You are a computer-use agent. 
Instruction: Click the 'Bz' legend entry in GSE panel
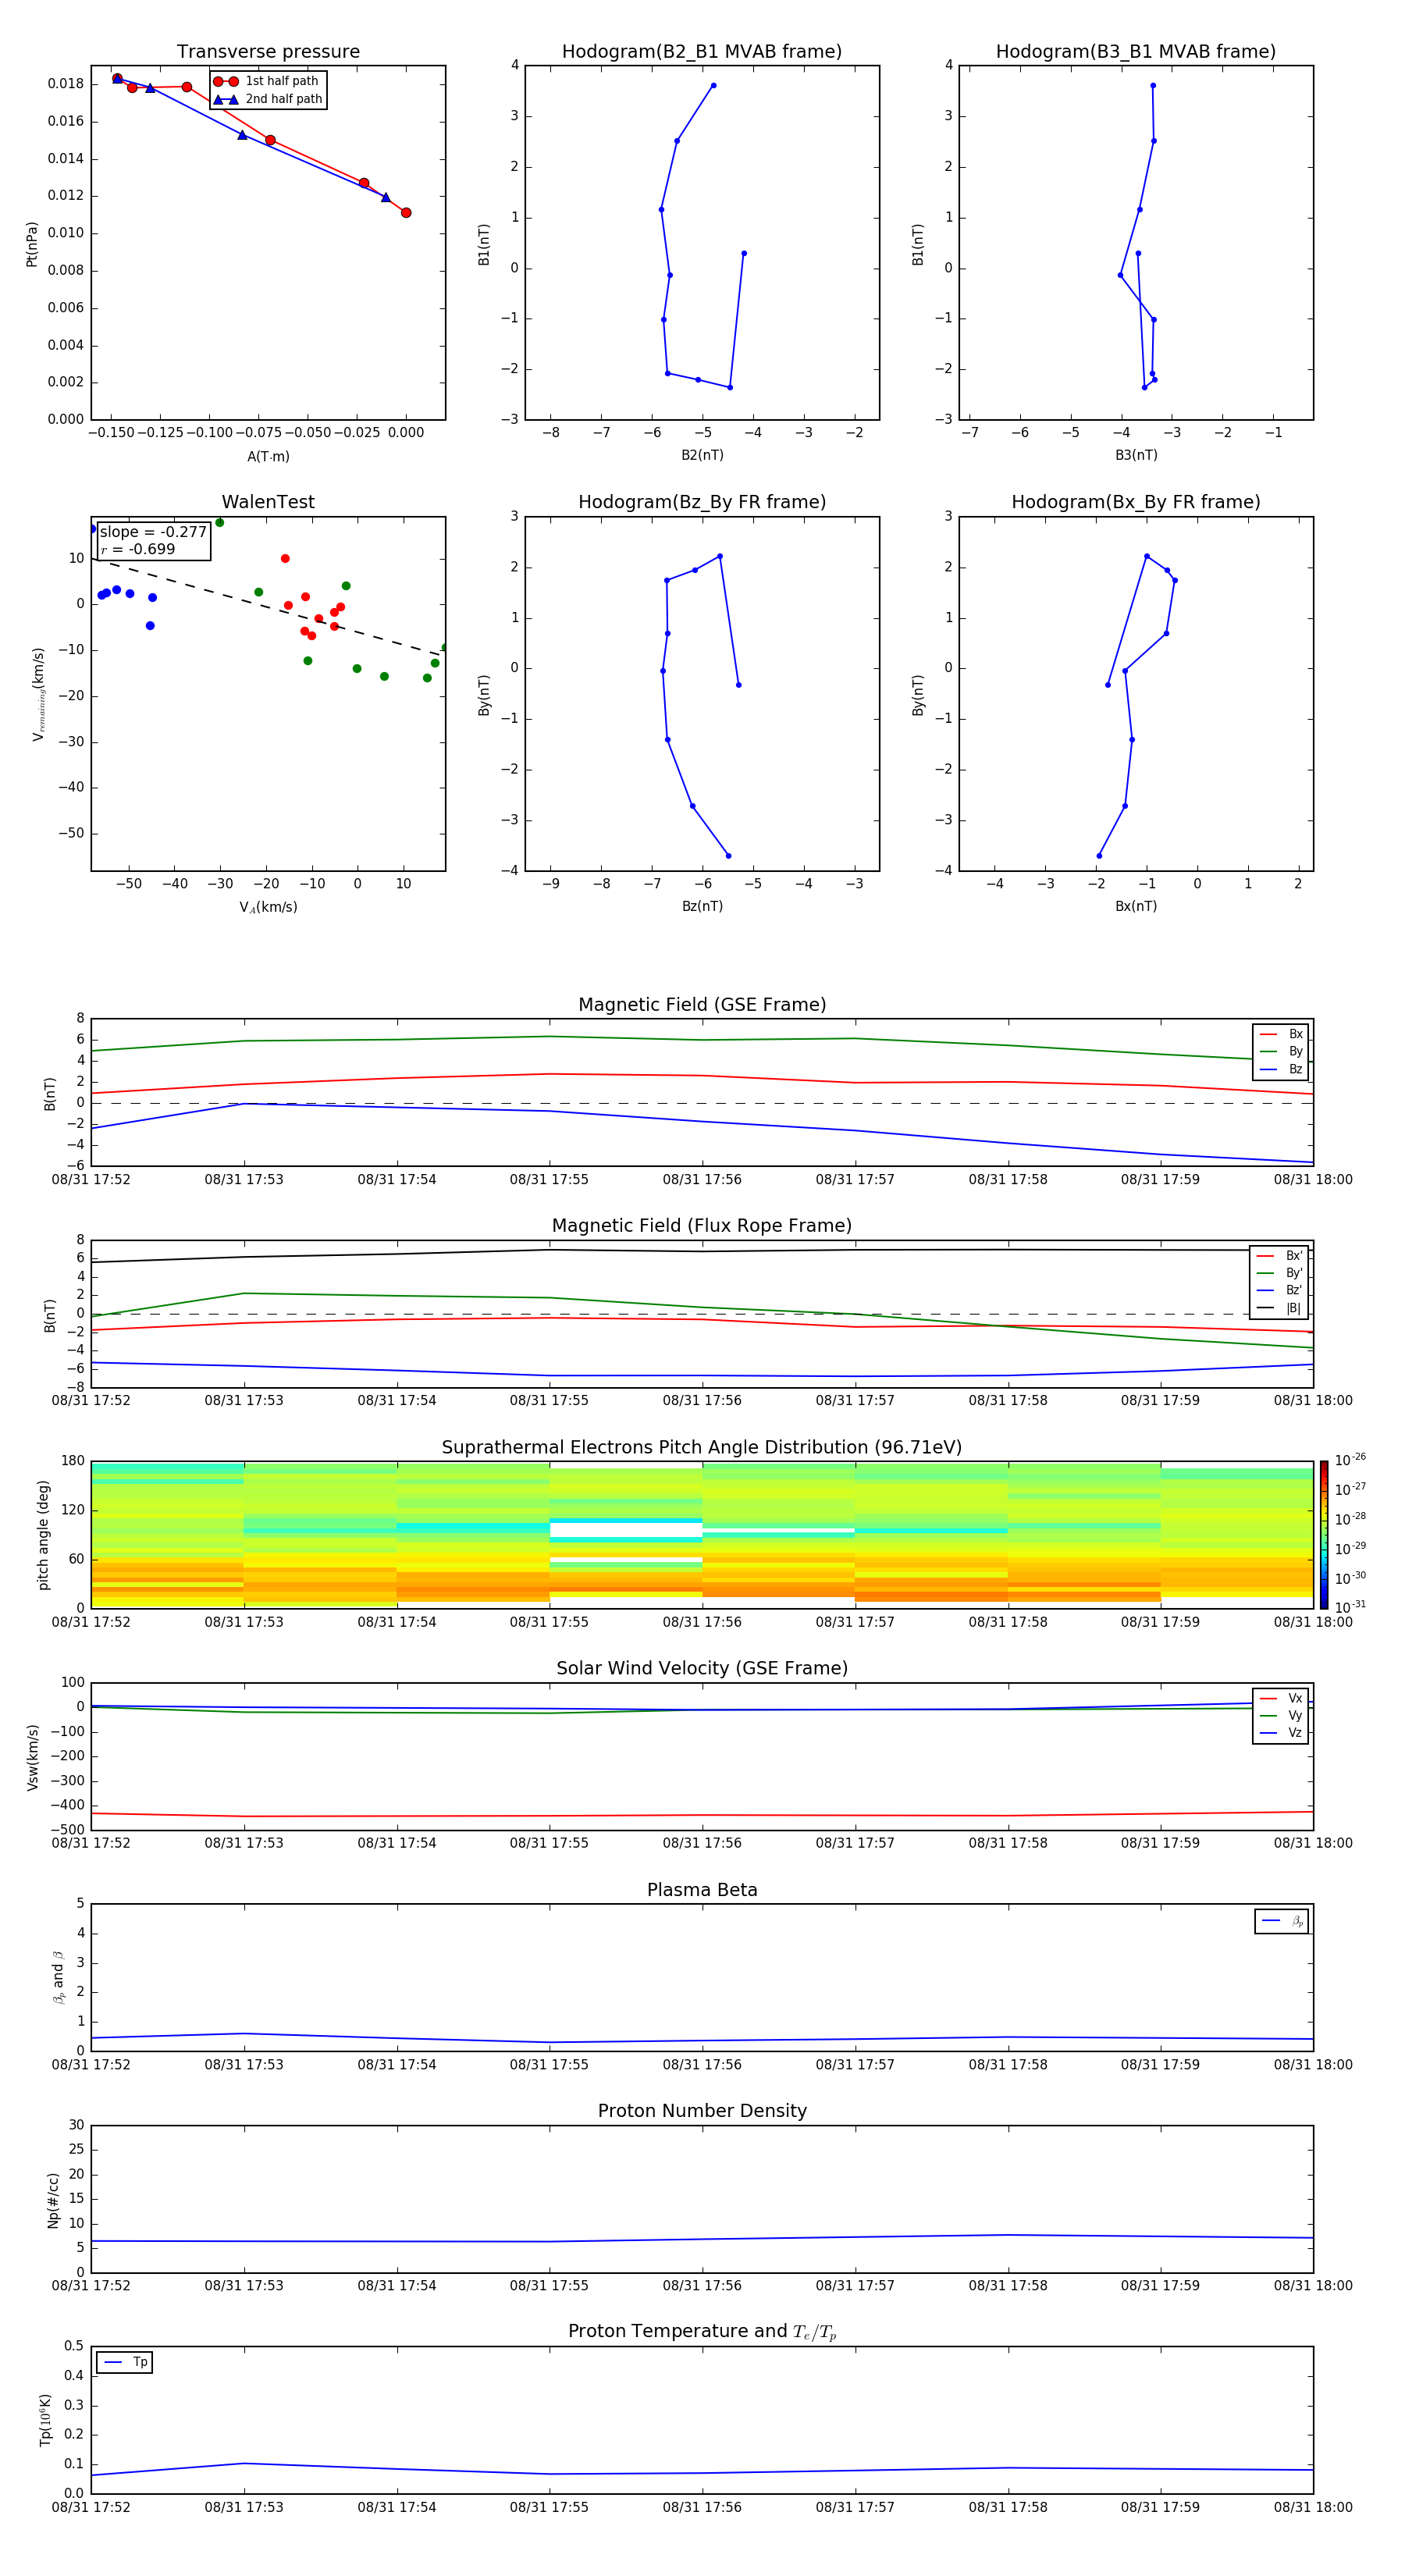(x=1281, y=1069)
